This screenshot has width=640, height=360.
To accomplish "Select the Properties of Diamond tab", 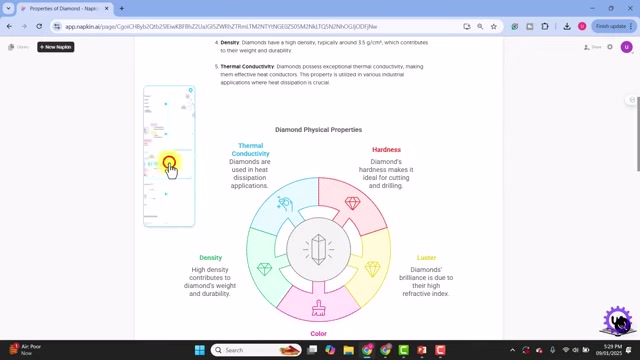I will (x=63, y=8).
